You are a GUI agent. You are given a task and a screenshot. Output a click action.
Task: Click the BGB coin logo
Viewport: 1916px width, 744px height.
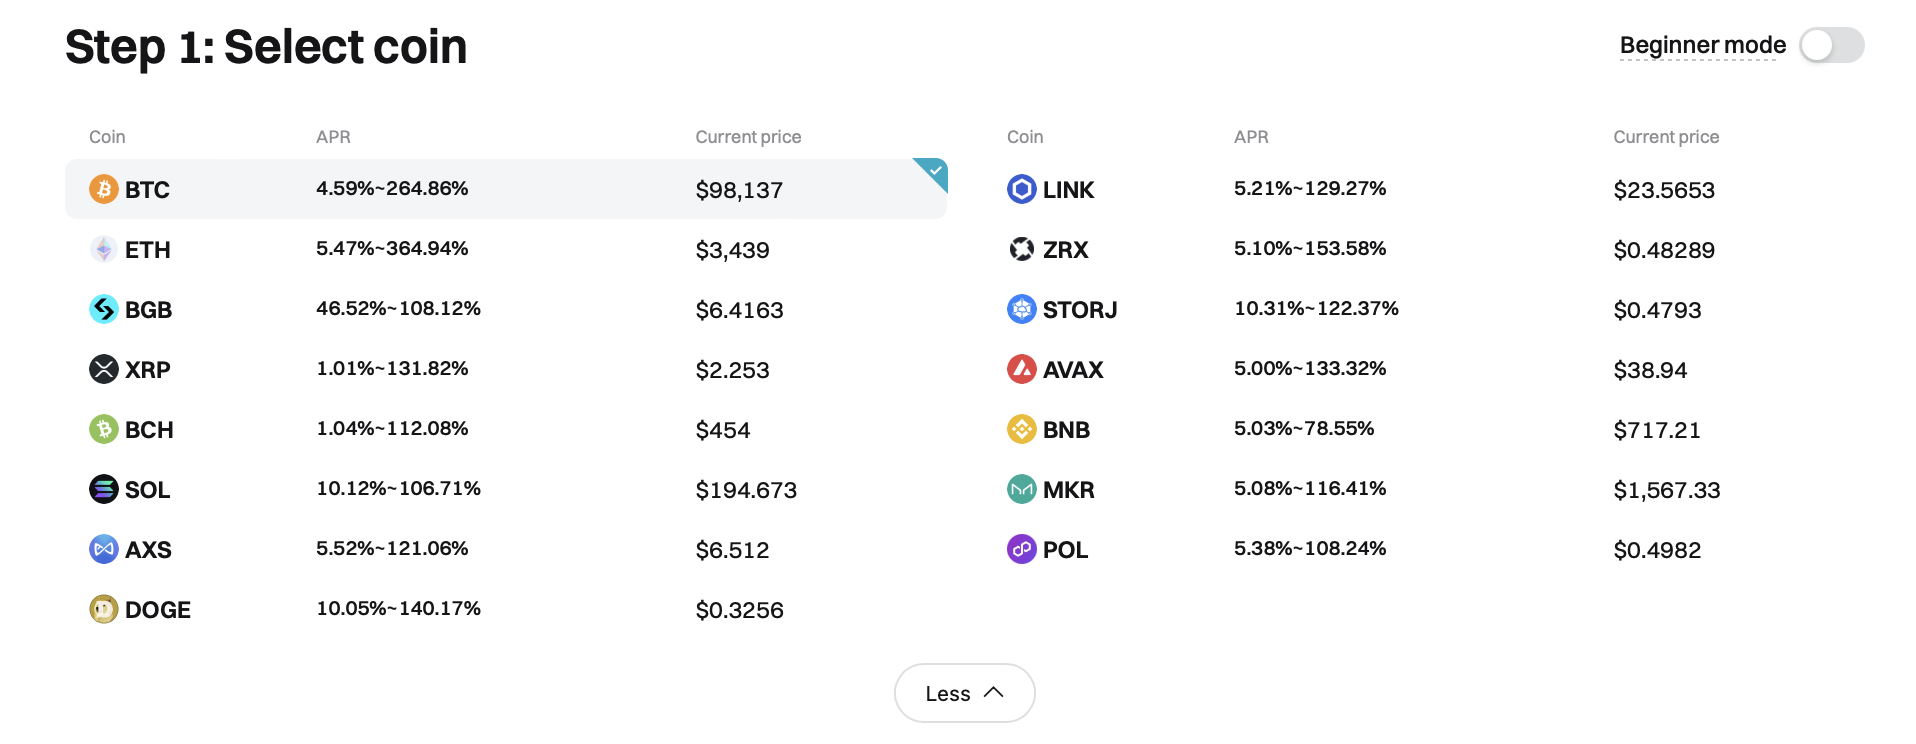104,309
